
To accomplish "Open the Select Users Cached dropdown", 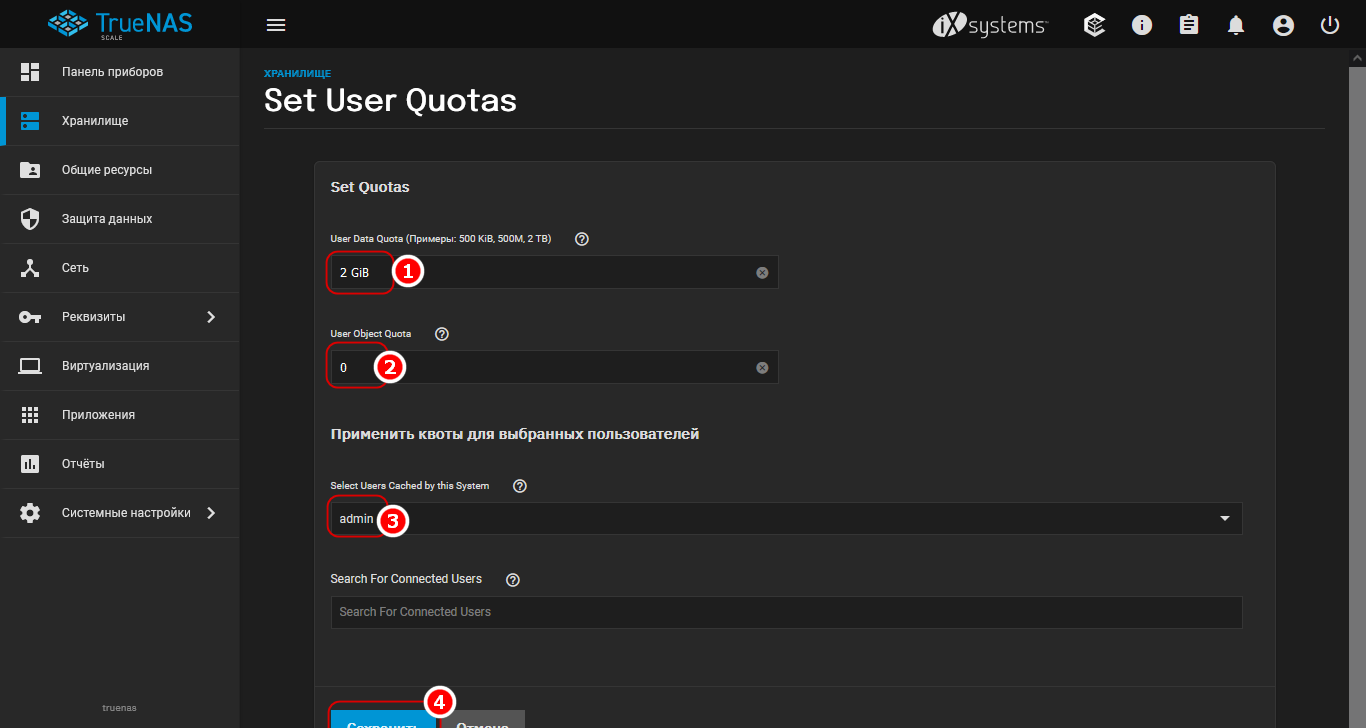I will click(x=1225, y=518).
